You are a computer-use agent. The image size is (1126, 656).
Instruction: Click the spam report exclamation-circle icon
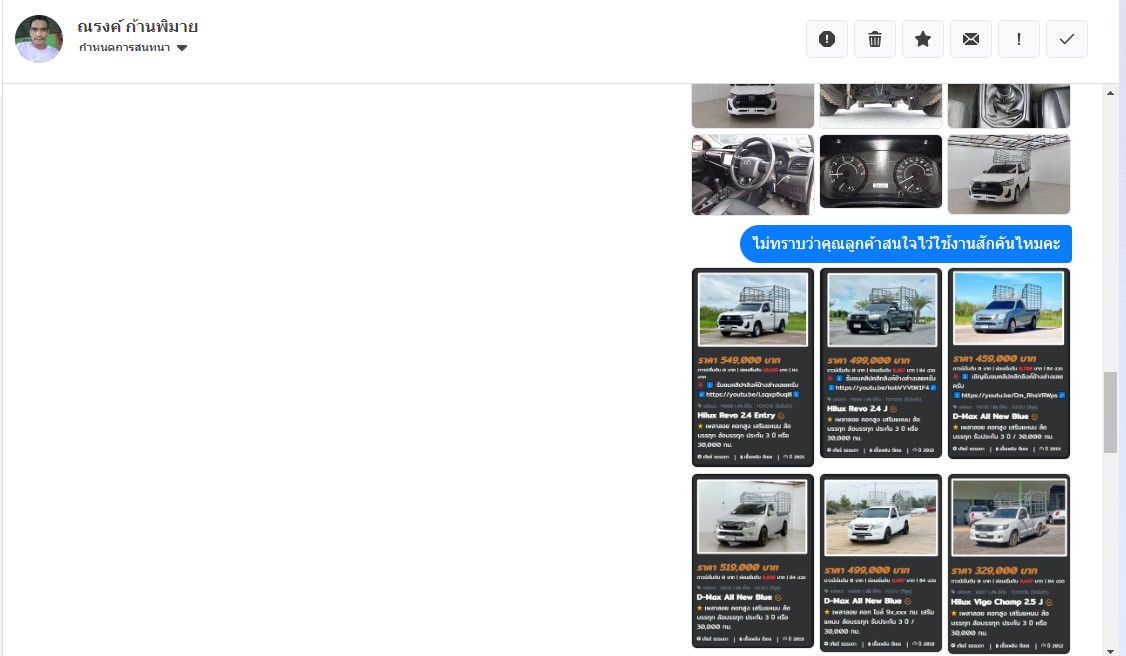(x=827, y=39)
